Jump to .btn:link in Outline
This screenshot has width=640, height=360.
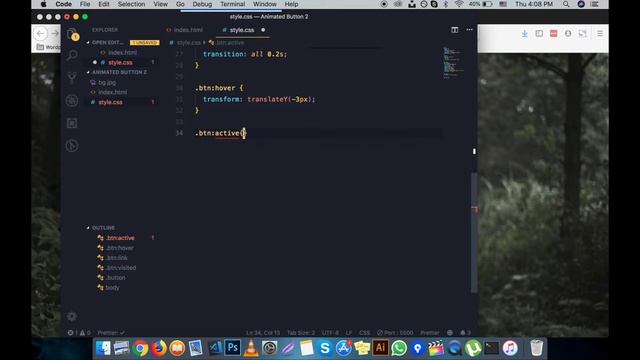click(x=117, y=258)
